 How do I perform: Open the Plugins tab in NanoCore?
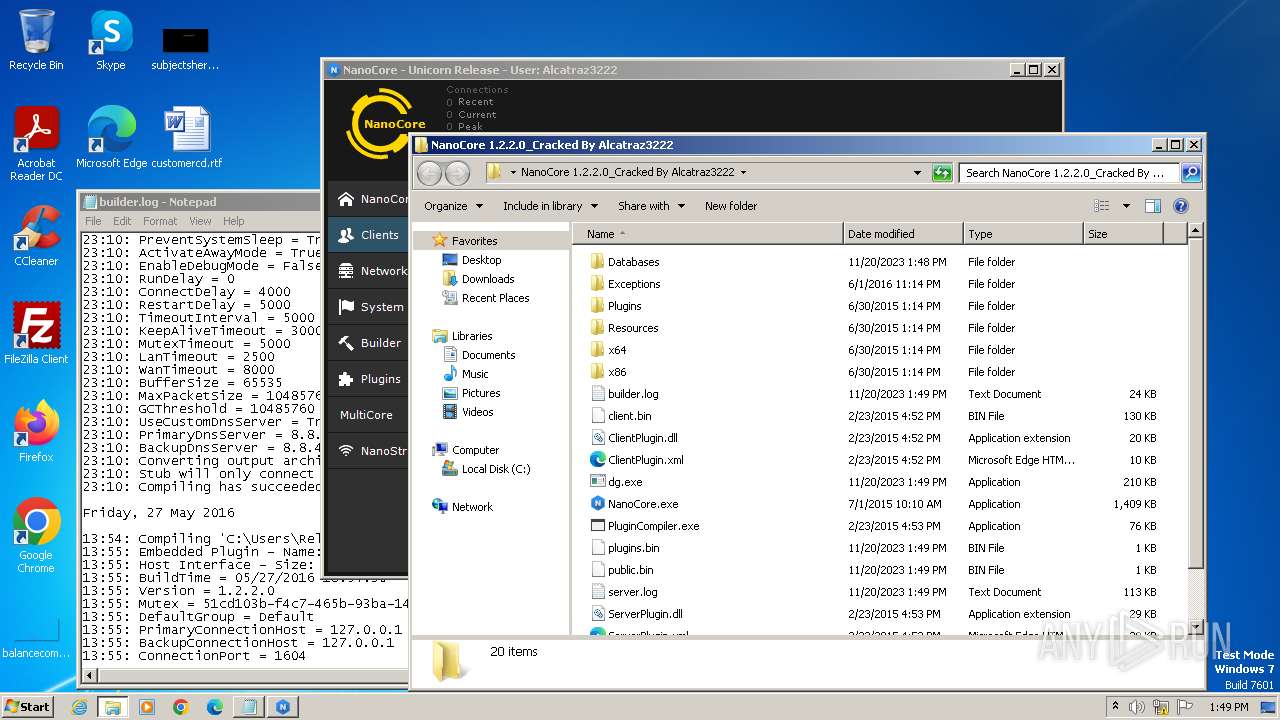pos(367,379)
